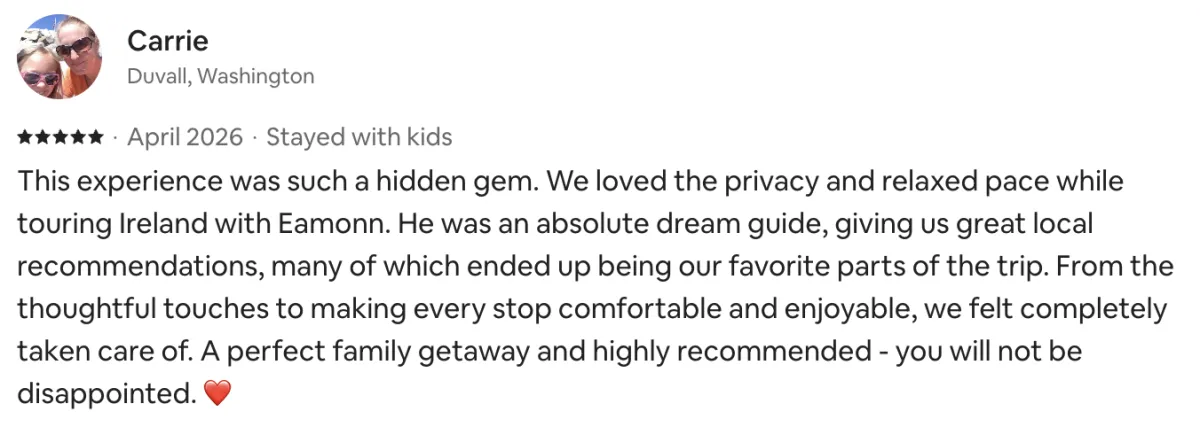Click the first star in the rating
The height and width of the screenshot is (427, 1200).
coord(24,137)
